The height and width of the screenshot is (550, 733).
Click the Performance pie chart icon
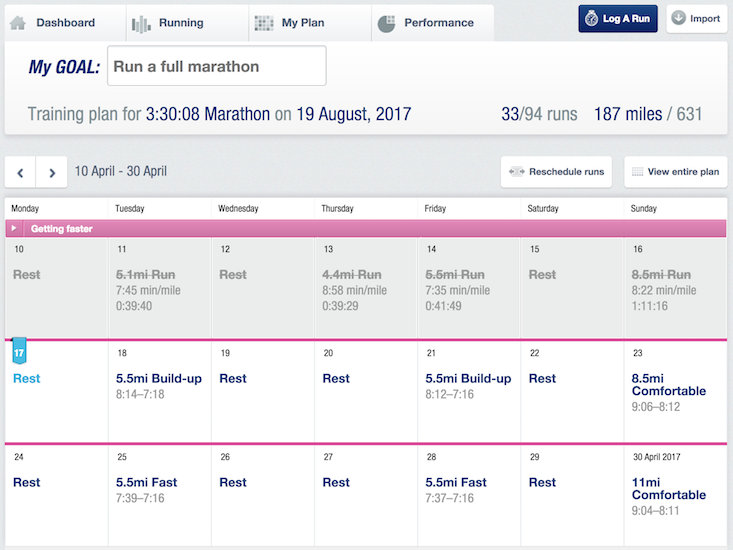tap(386, 24)
